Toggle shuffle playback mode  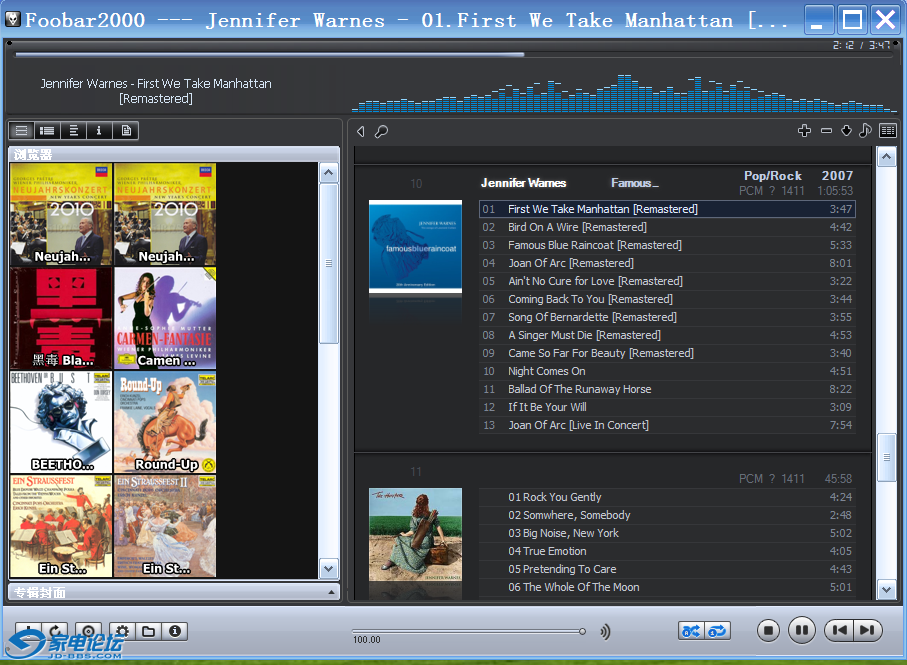691,631
